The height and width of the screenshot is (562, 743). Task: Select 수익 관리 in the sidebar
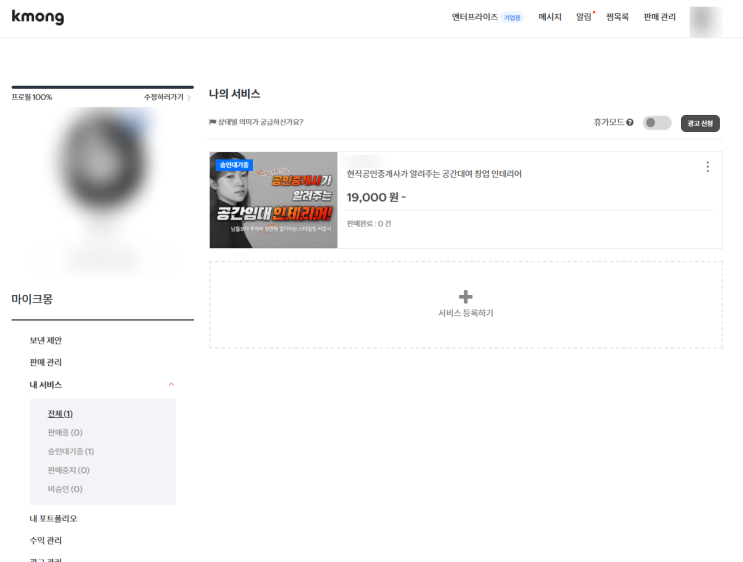coord(45,540)
